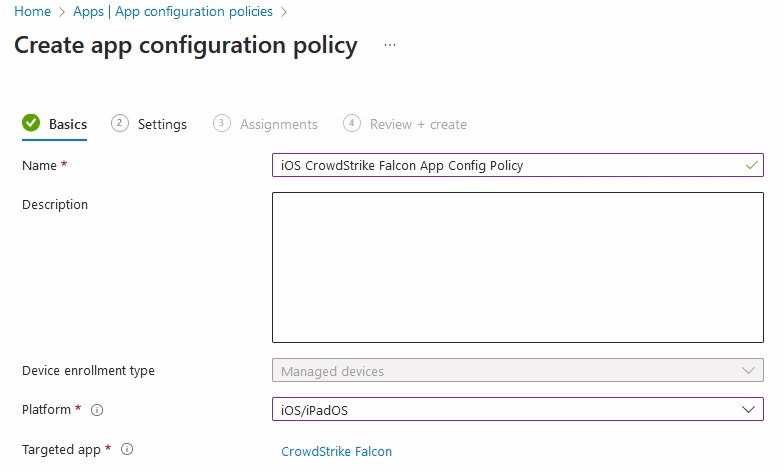Click the green checkmark icon beside Basics

(31, 124)
